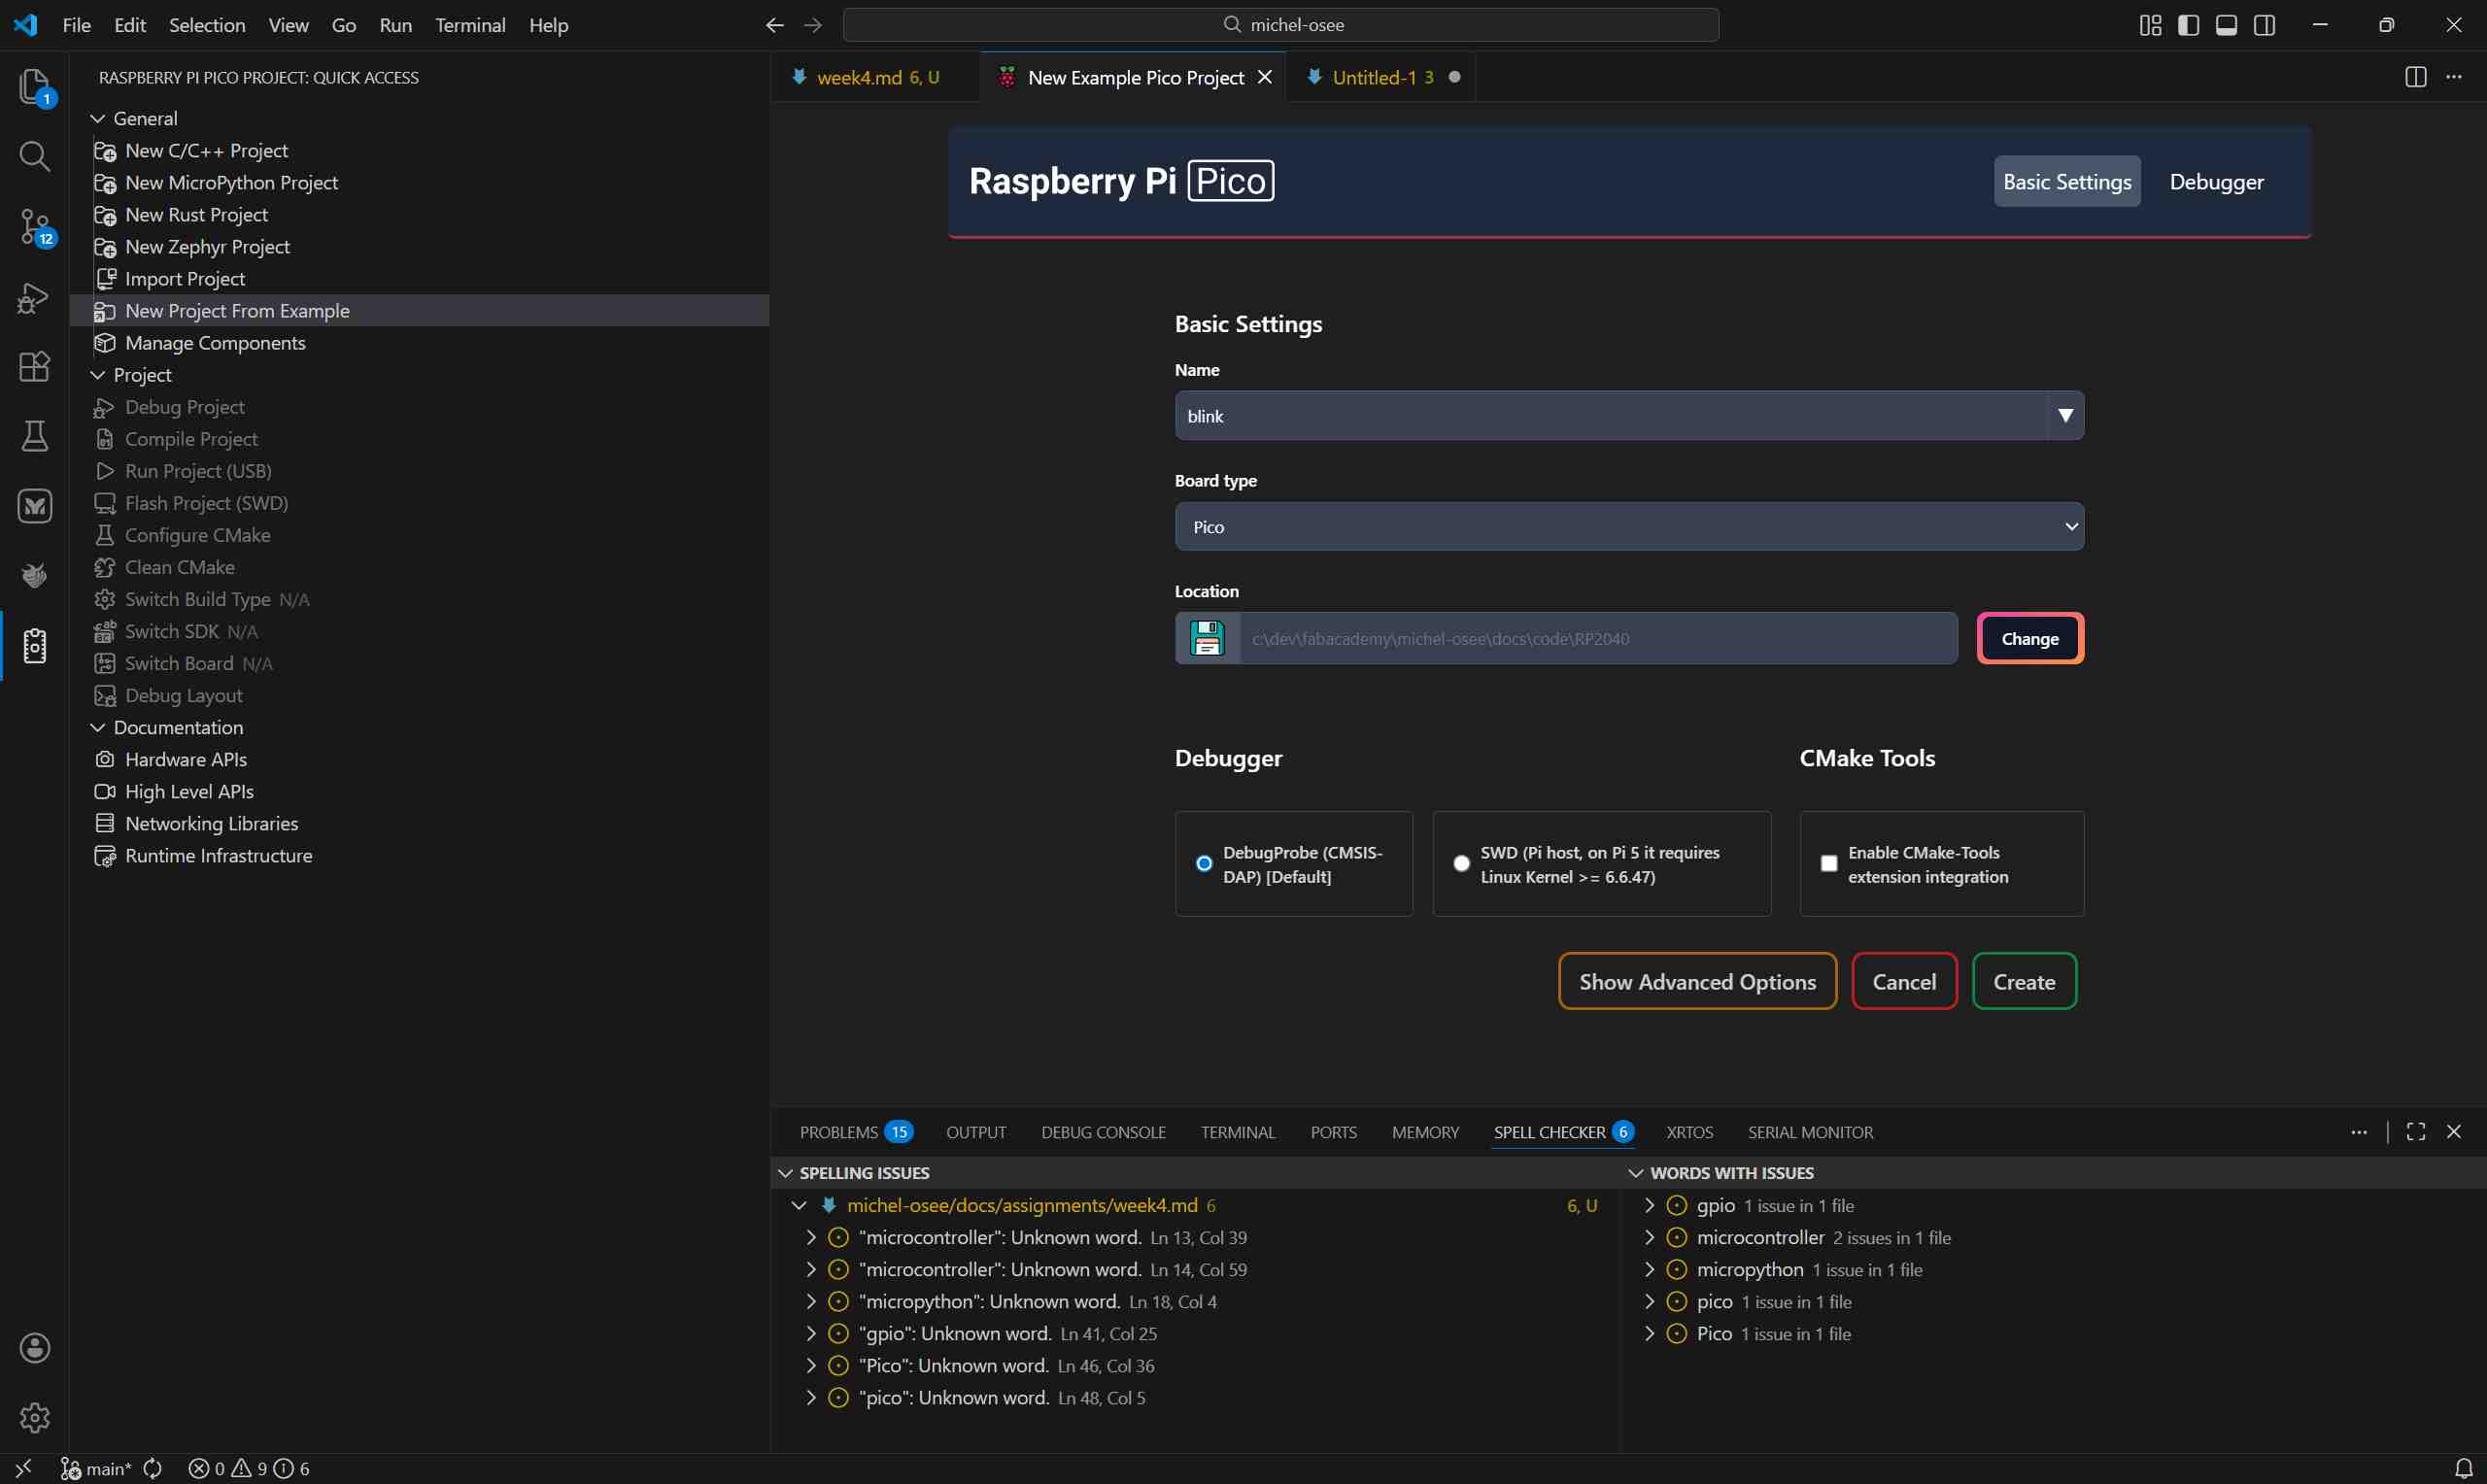2487x1484 pixels.
Task: Collapse the Documentation tree section
Action: pos(98,728)
